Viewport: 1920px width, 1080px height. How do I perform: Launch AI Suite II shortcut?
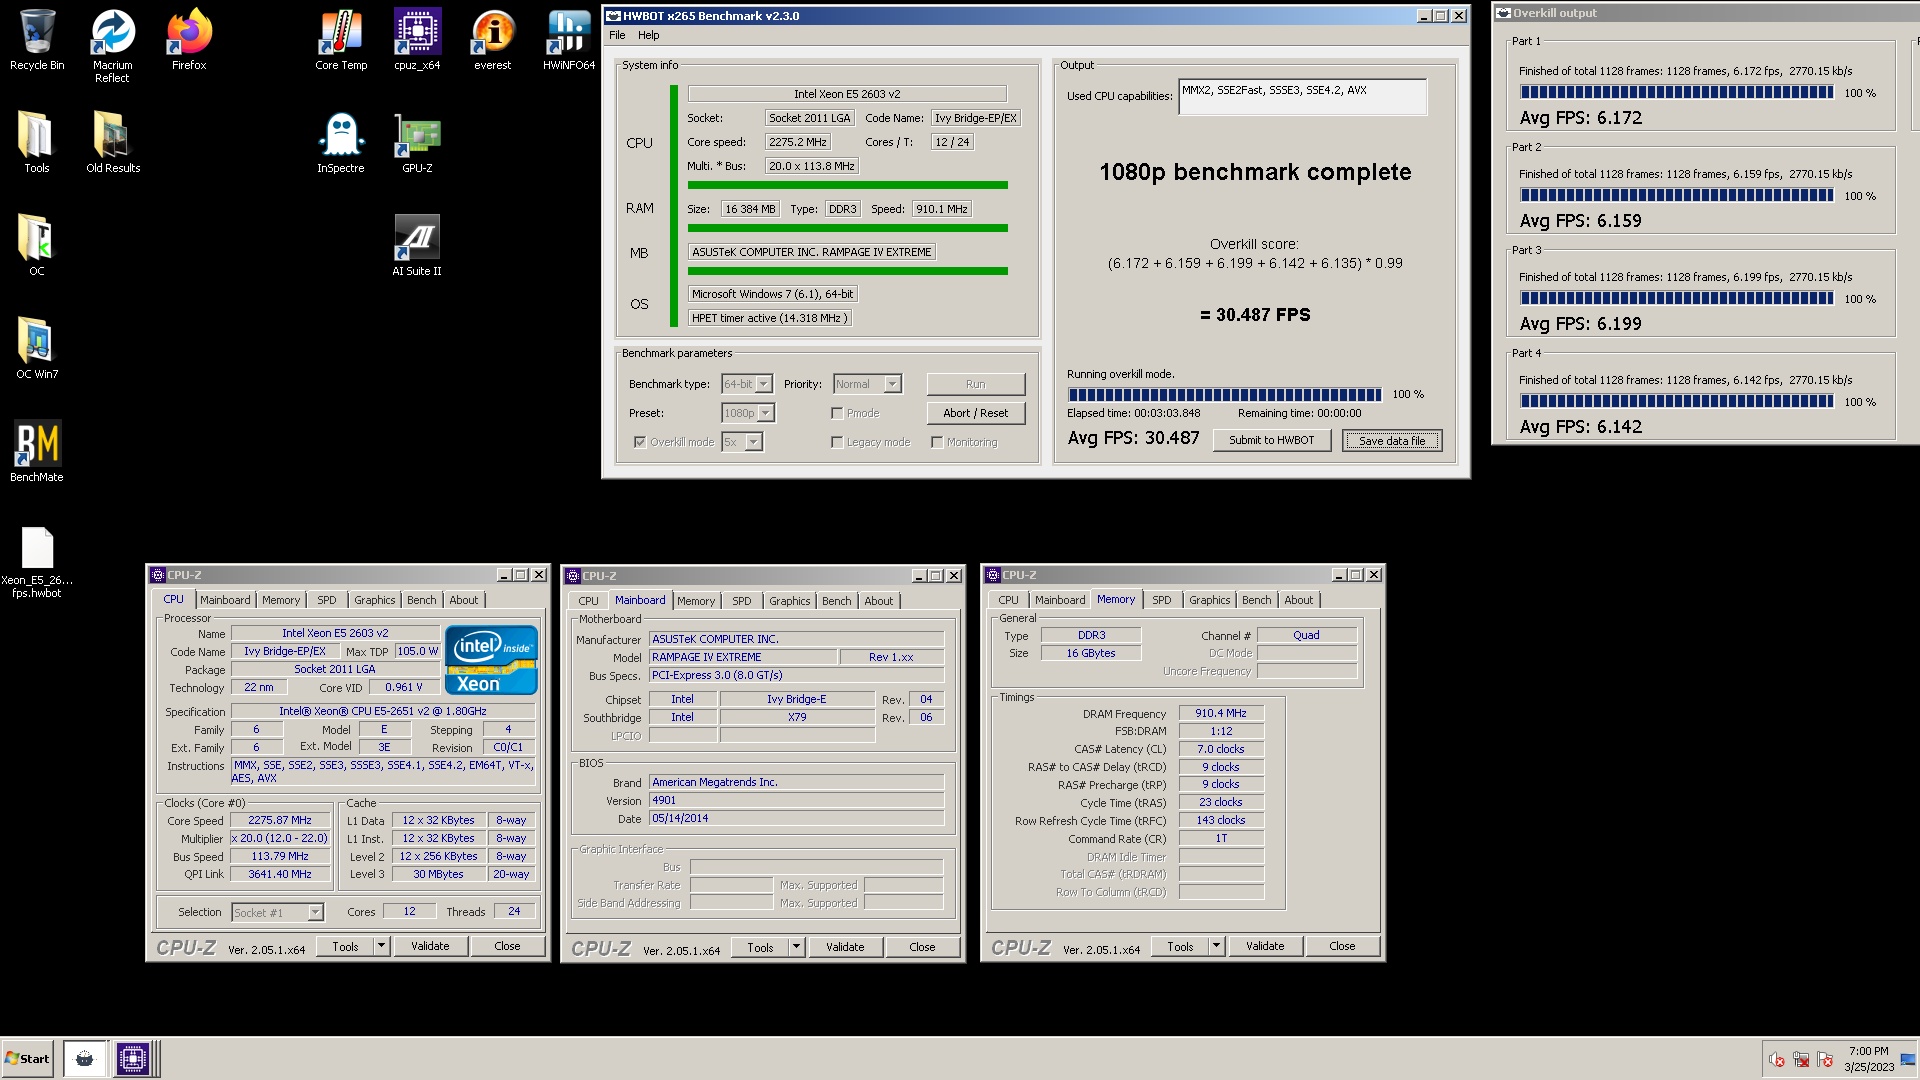click(417, 245)
